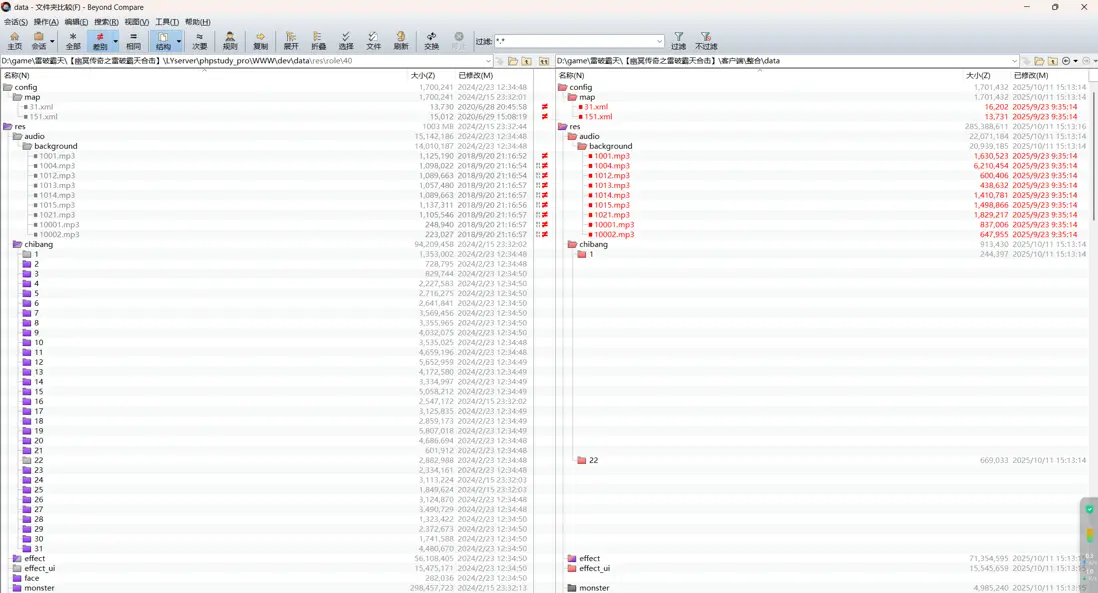Screen dimensions: 1098x593
Task: Click the difference marker beside 31.xml
Action: (x=545, y=107)
